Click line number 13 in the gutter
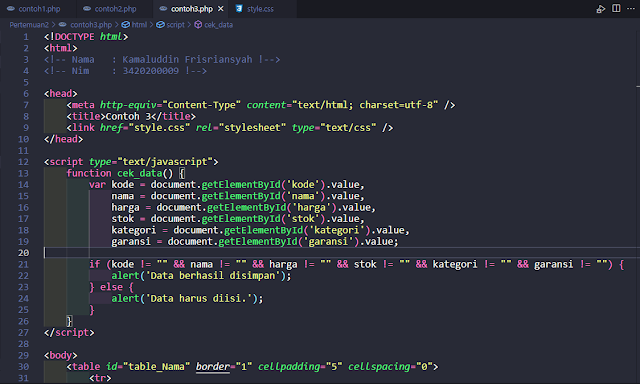 pyautogui.click(x=23, y=173)
